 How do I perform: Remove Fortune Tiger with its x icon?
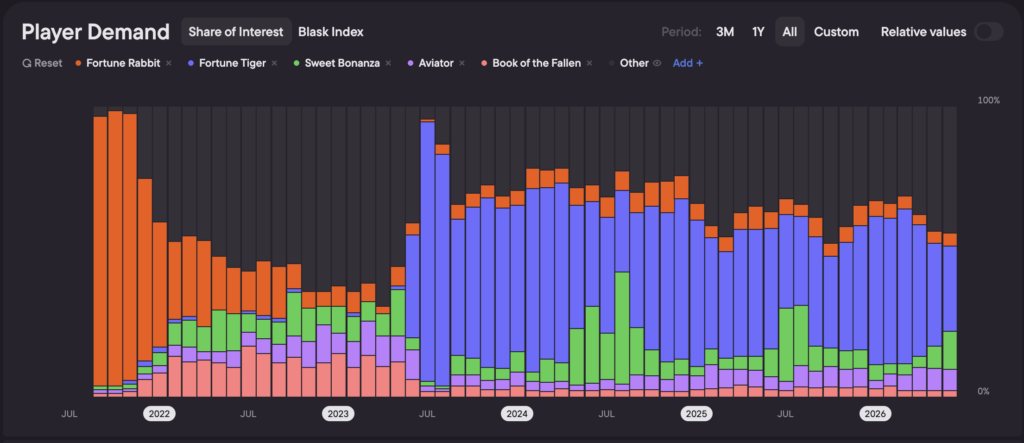pos(274,63)
